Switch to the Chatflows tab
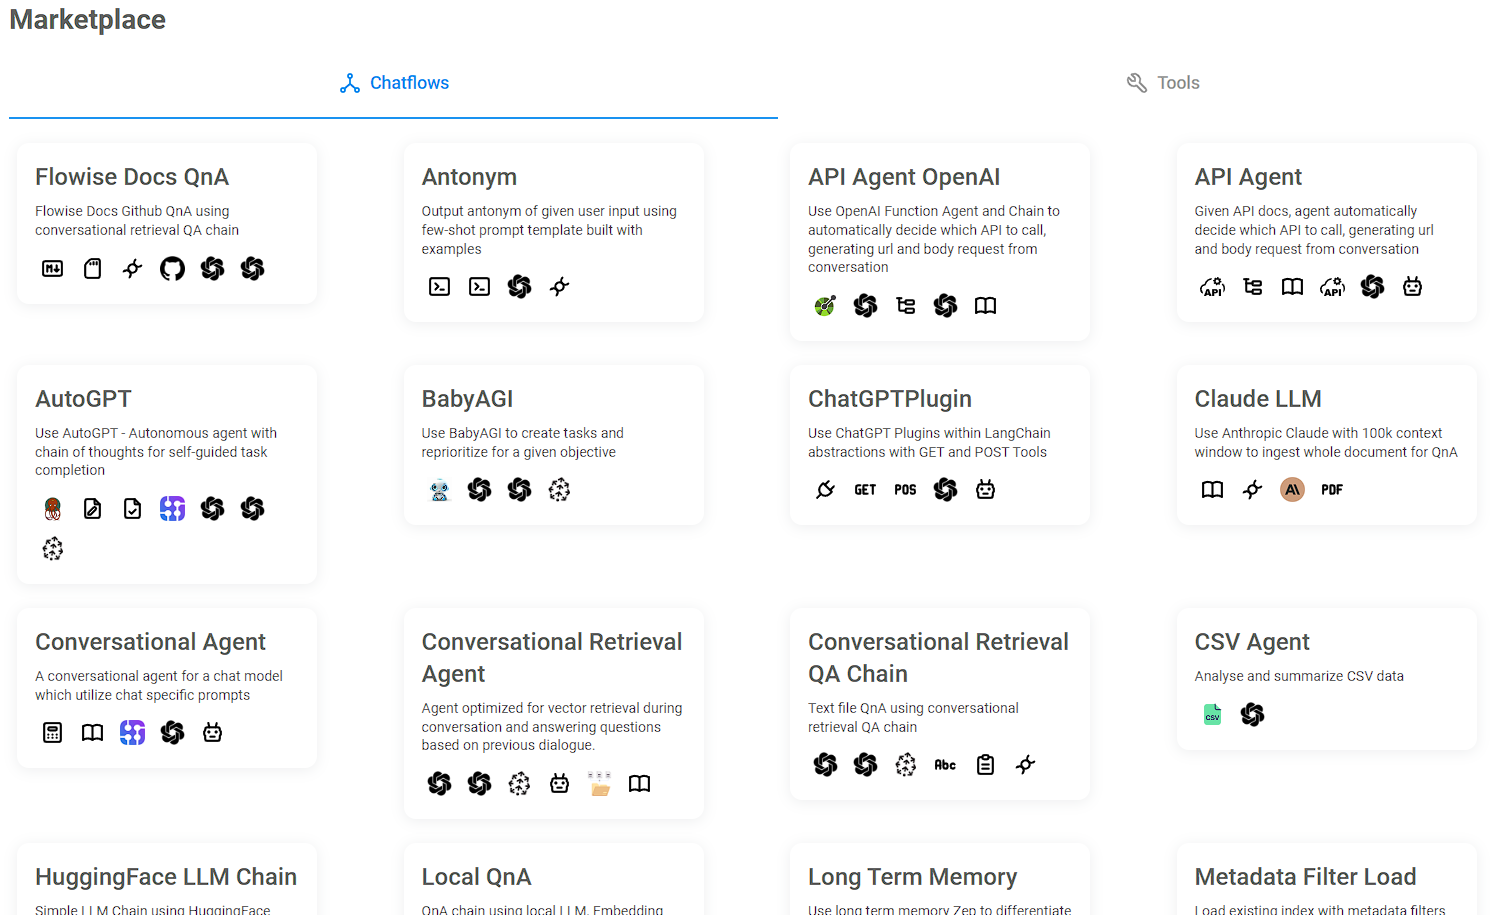 pos(394,83)
